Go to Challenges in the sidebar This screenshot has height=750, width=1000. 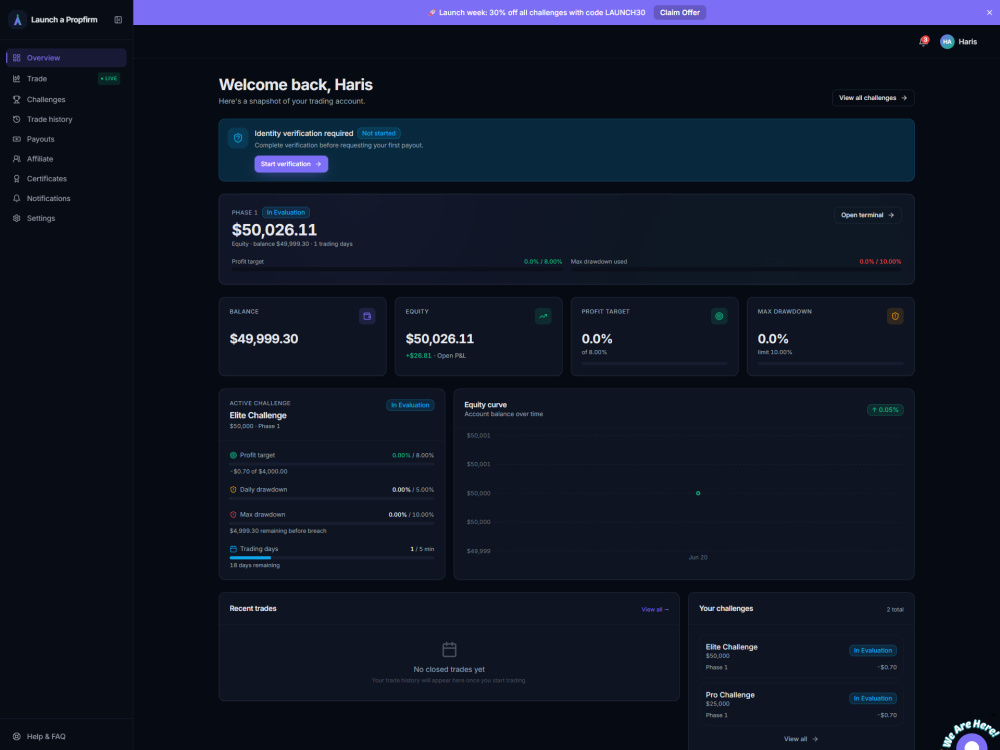pyautogui.click(x=66, y=99)
